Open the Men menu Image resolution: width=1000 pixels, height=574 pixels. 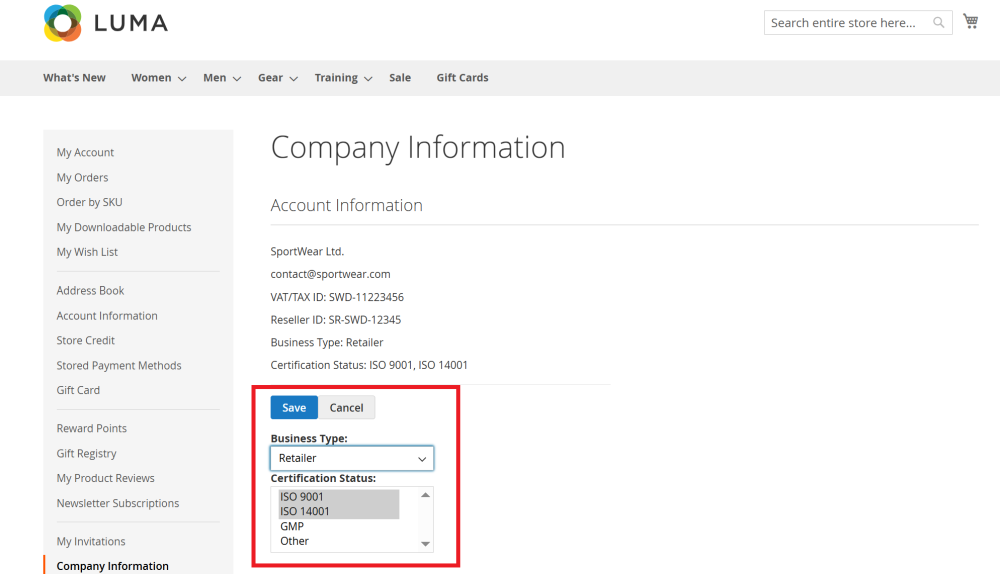[x=214, y=78]
